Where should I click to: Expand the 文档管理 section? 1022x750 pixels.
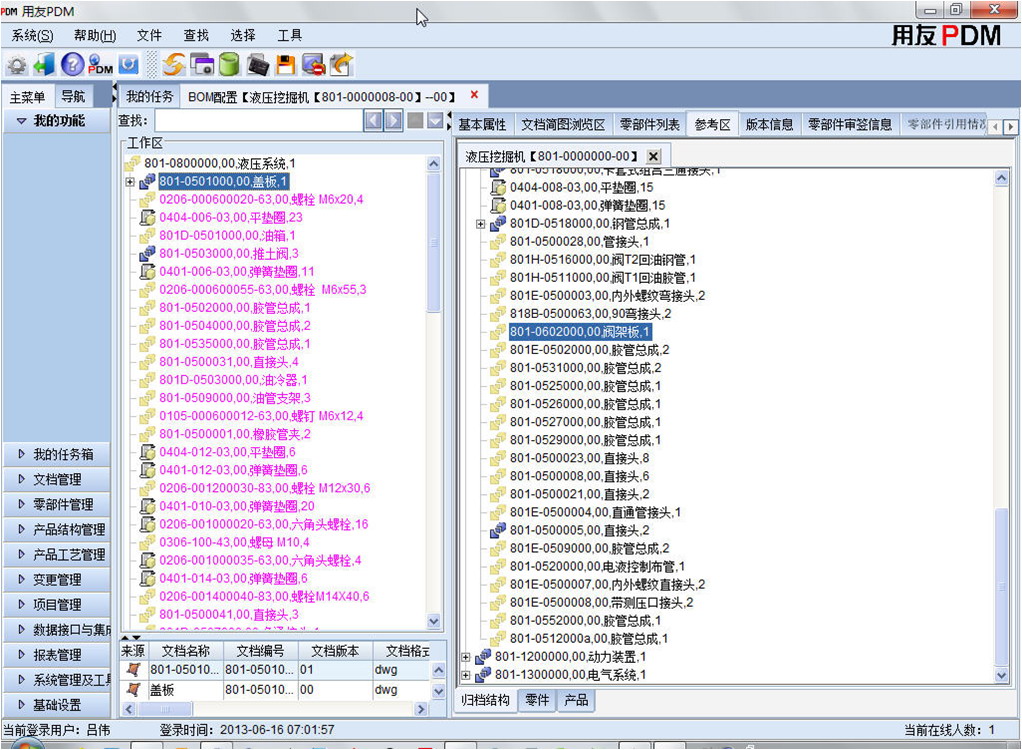coord(22,479)
